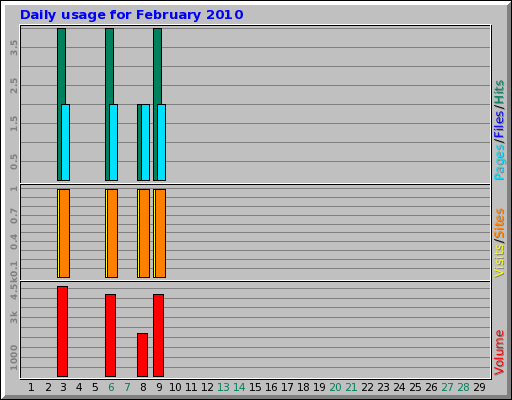The height and width of the screenshot is (400, 512).
Task: Click the day '29' label on the x-axis
Action: click(479, 387)
